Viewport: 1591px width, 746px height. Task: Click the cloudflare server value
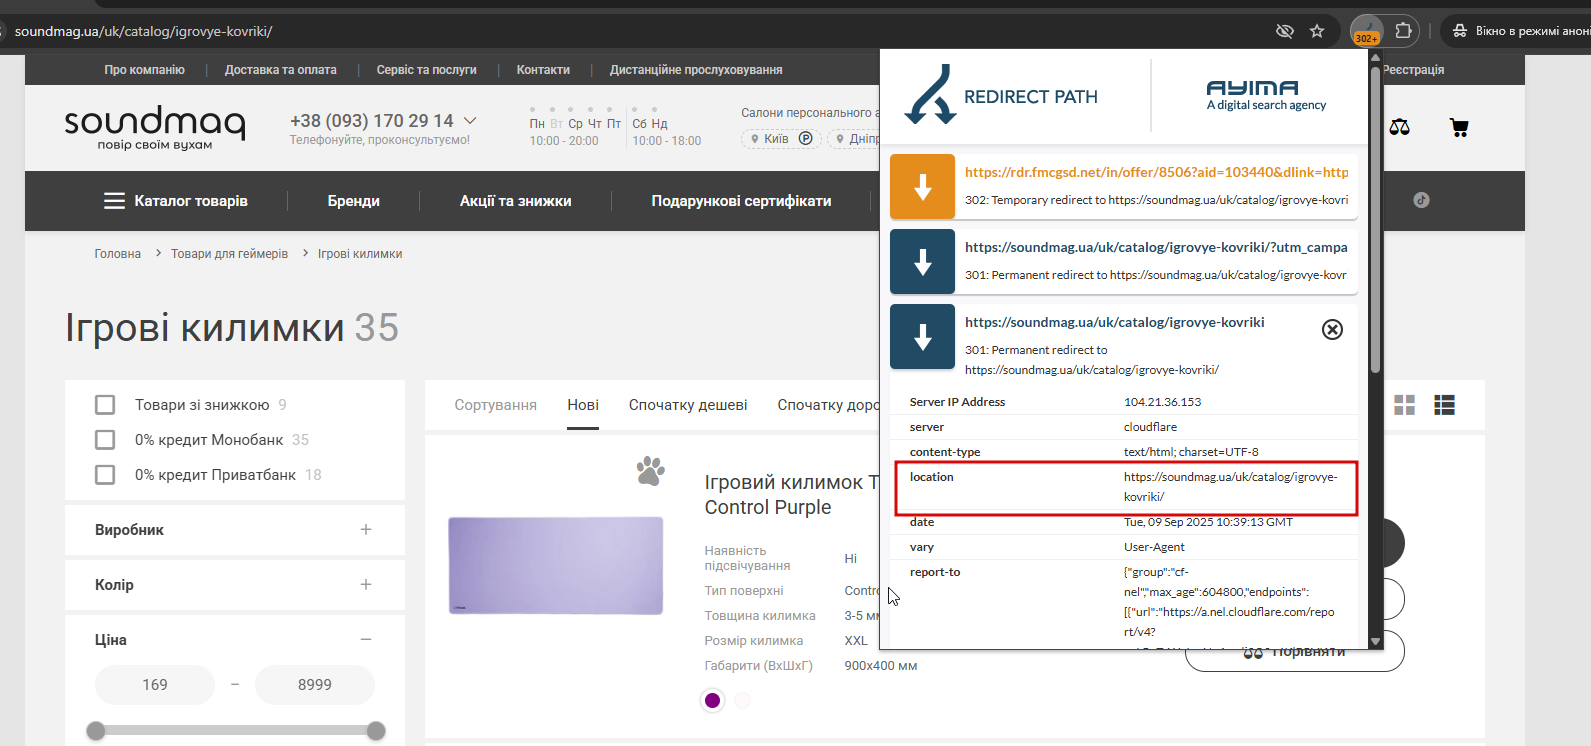click(x=1151, y=427)
